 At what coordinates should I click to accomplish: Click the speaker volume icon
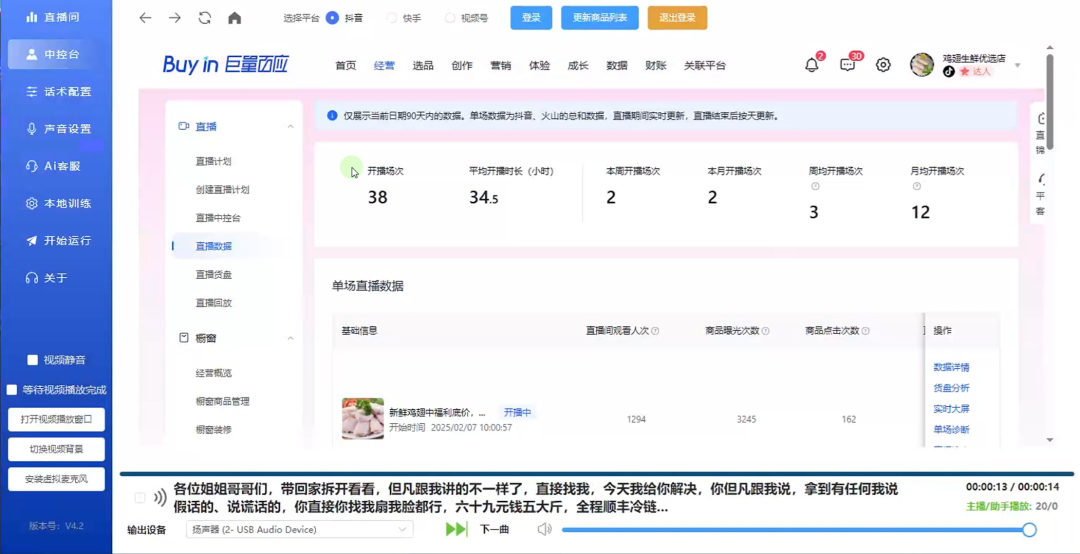tap(545, 529)
